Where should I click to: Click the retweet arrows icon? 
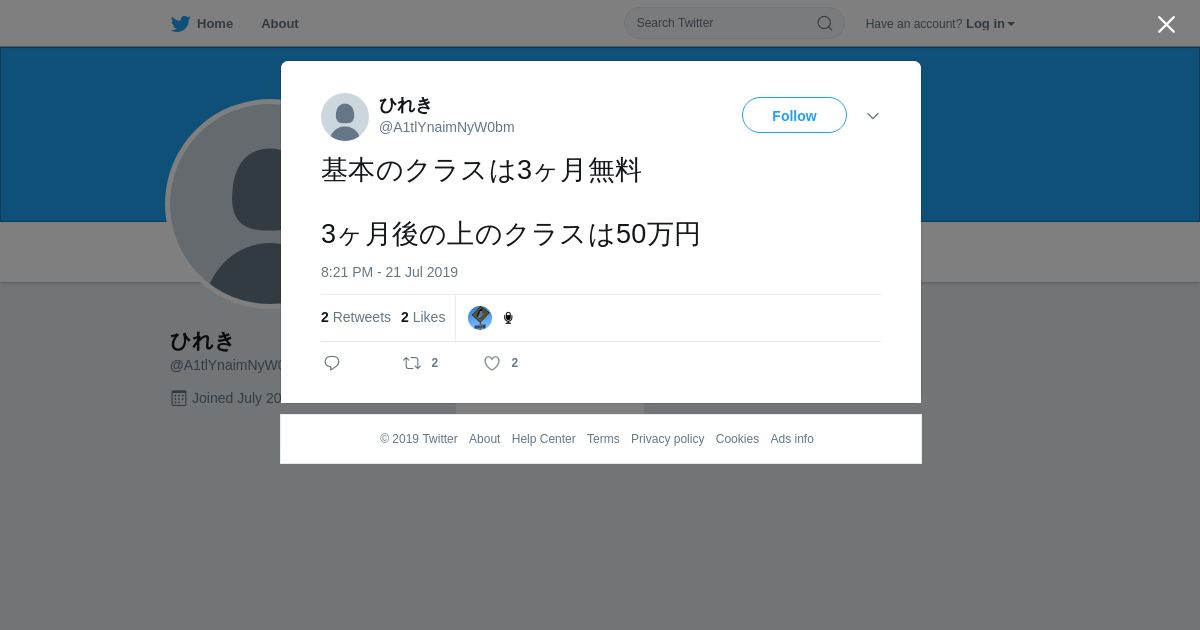click(412, 363)
